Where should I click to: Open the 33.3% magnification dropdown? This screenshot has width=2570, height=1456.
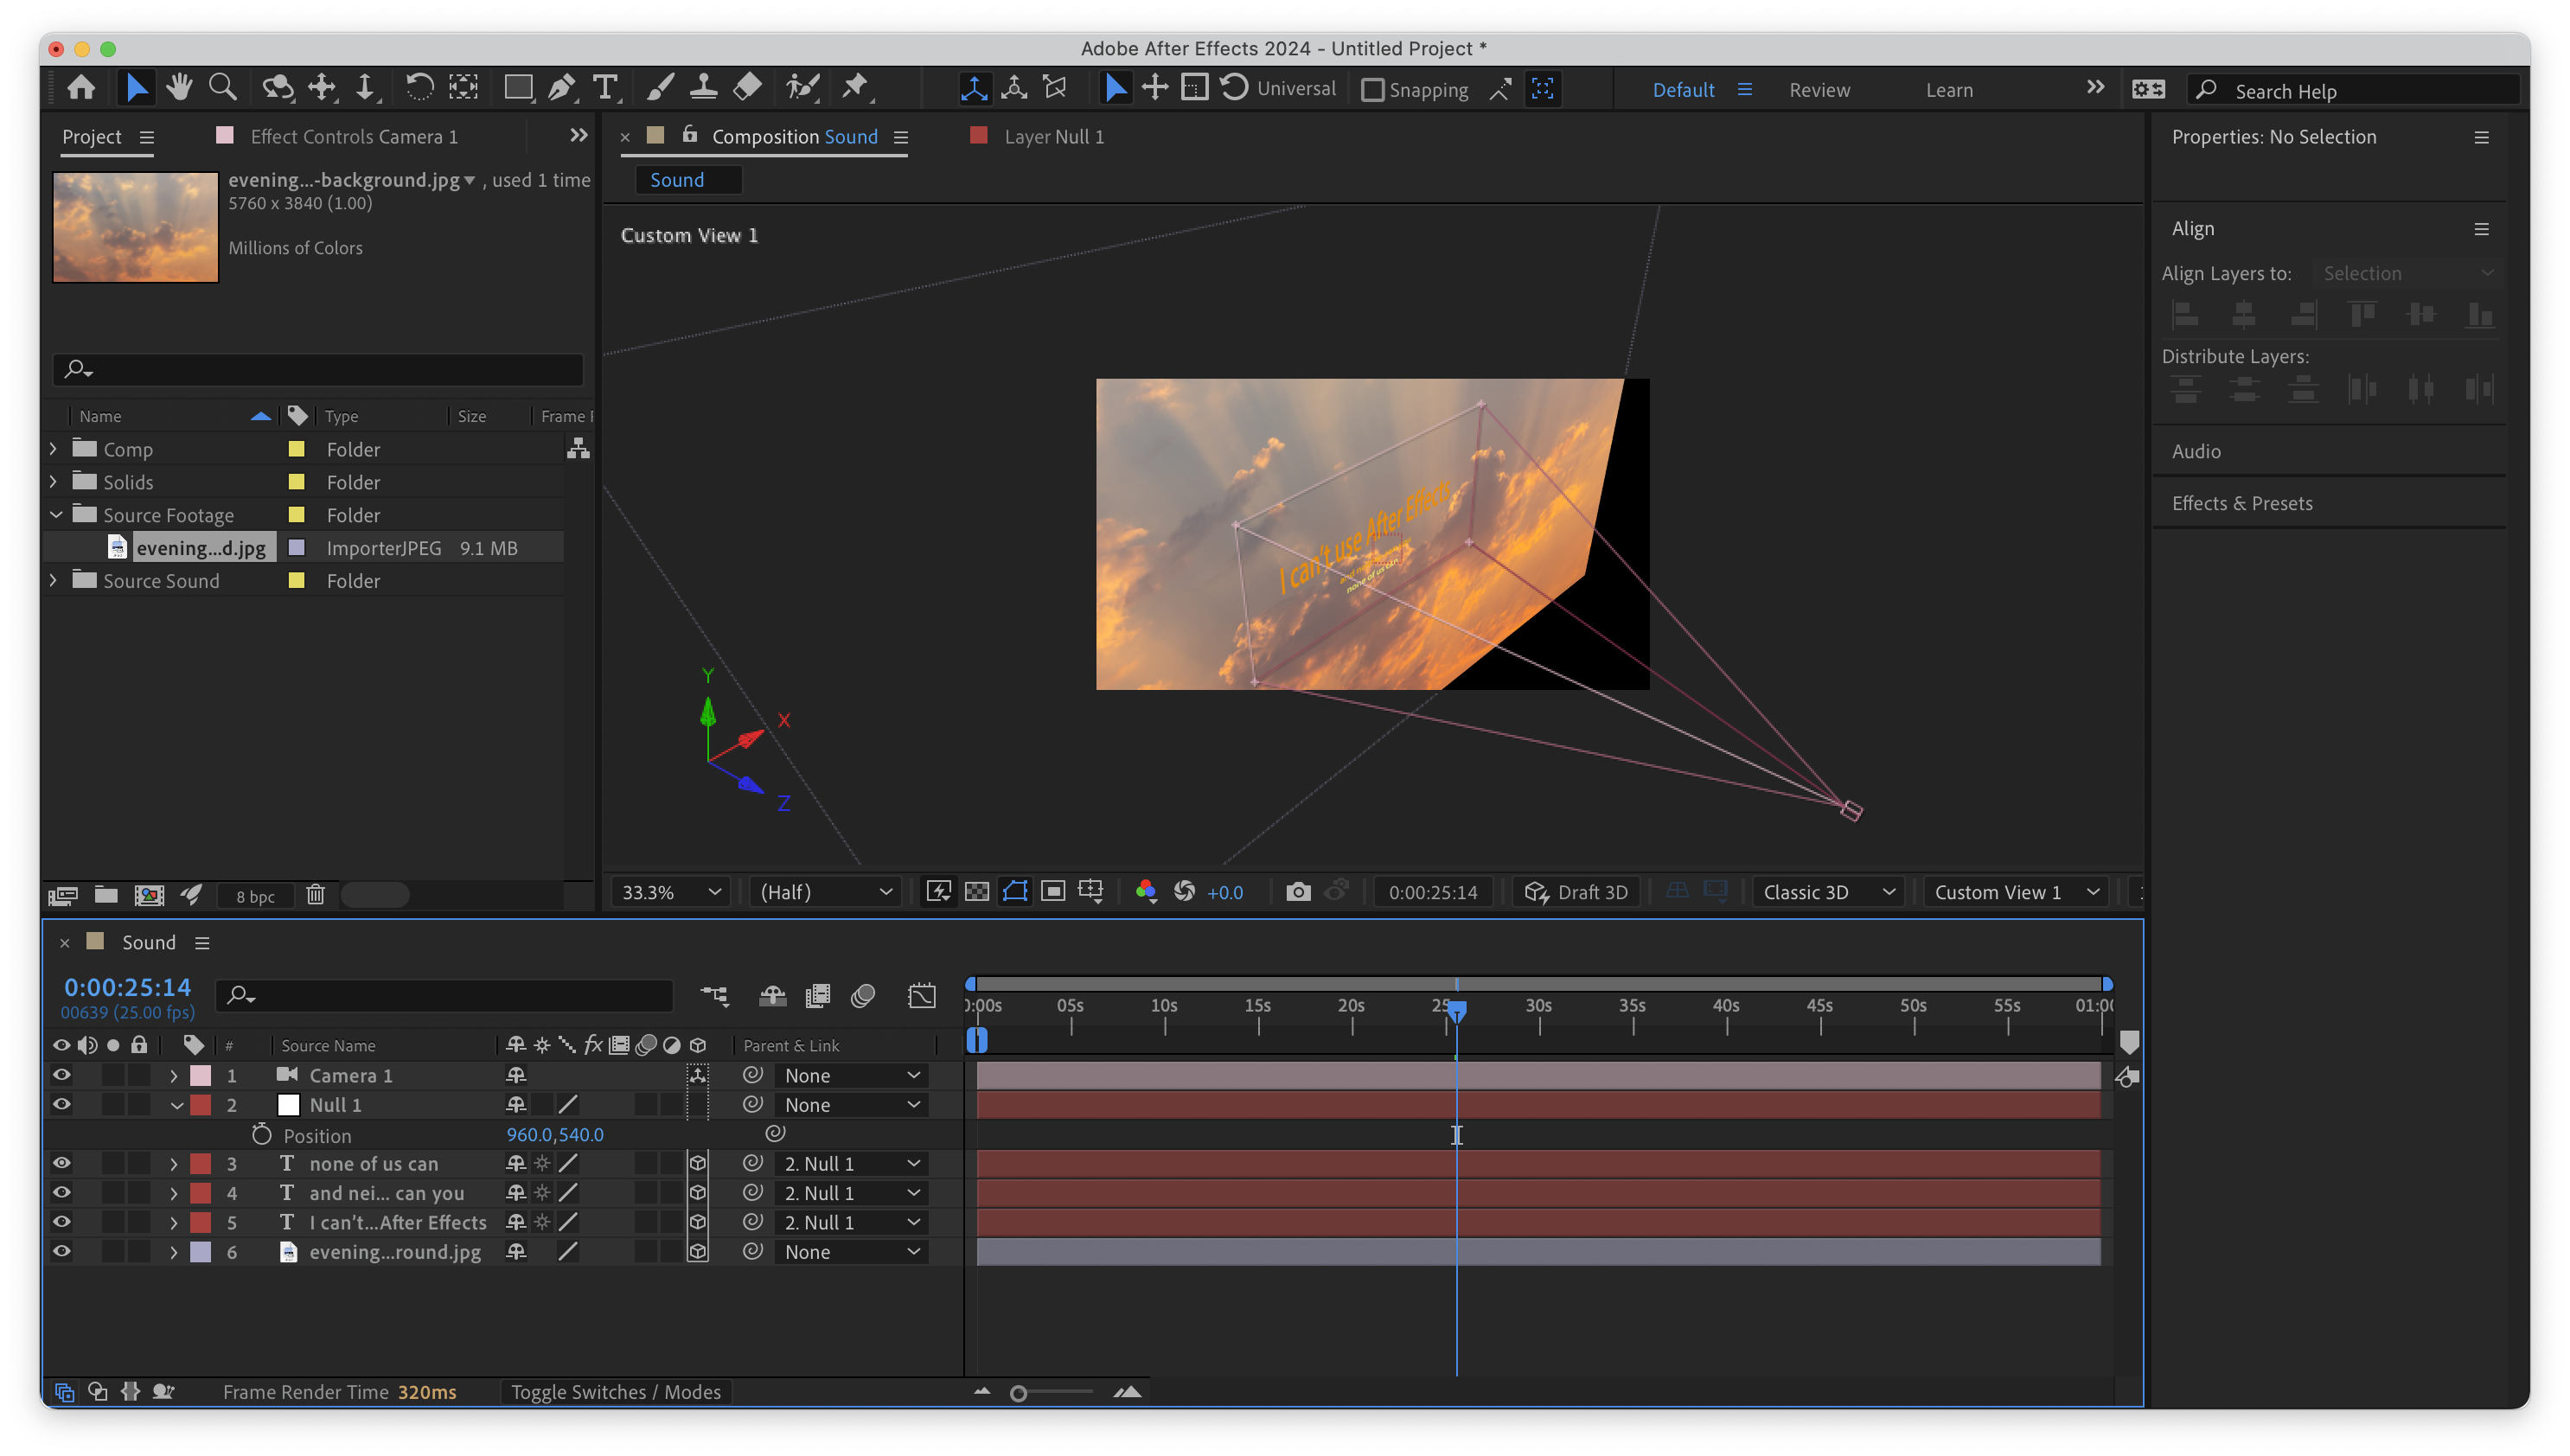pos(670,892)
